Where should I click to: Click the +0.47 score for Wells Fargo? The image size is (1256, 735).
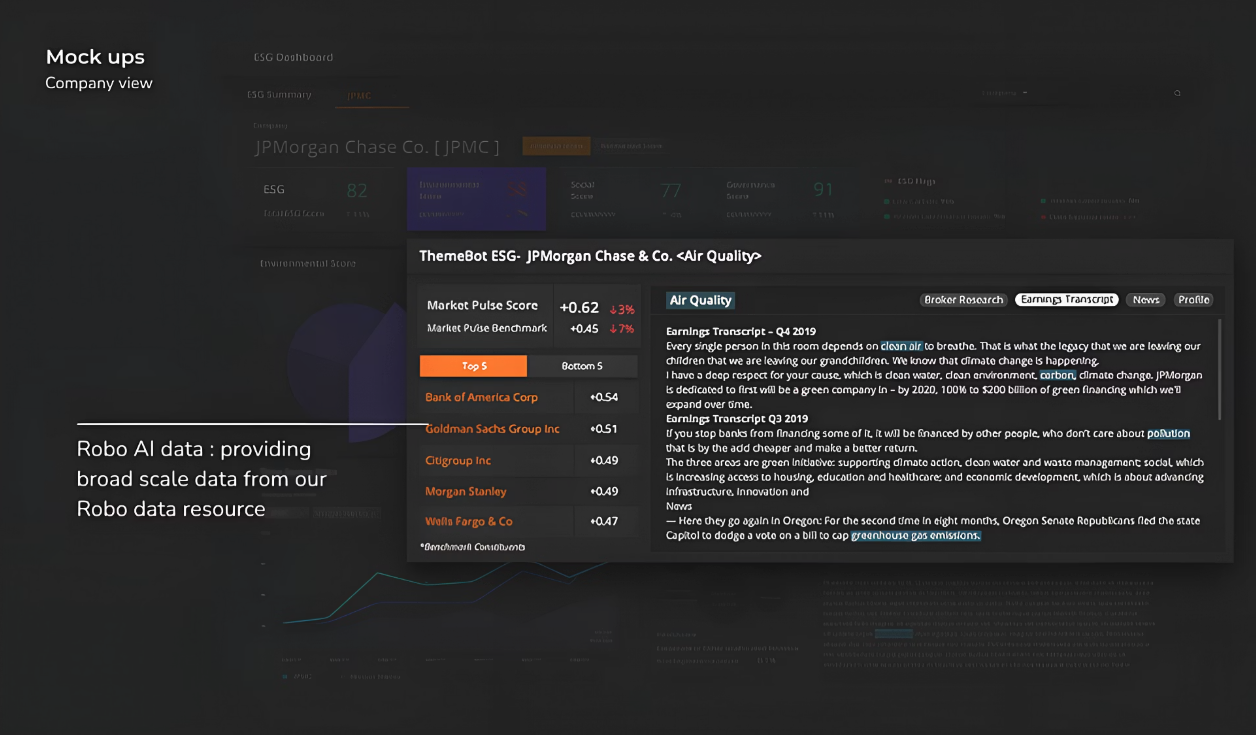tap(604, 522)
